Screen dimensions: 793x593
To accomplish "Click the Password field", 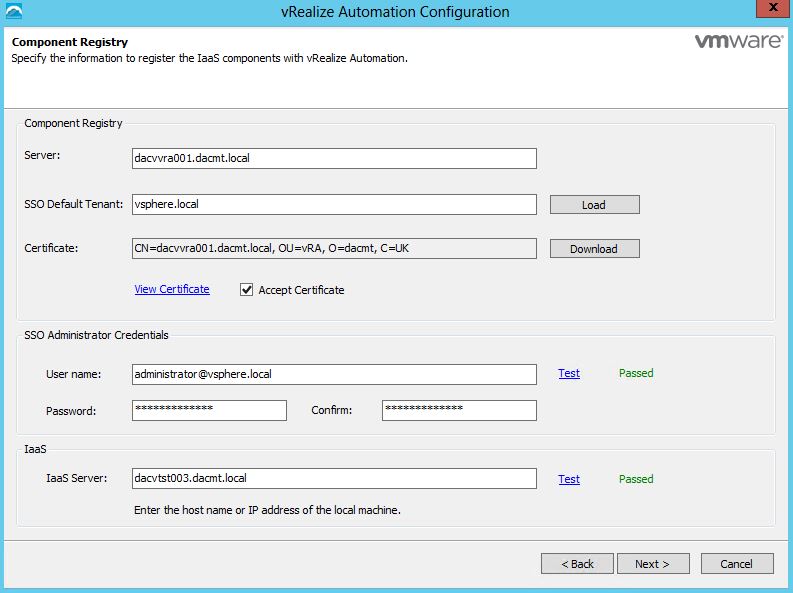I will [x=209, y=410].
